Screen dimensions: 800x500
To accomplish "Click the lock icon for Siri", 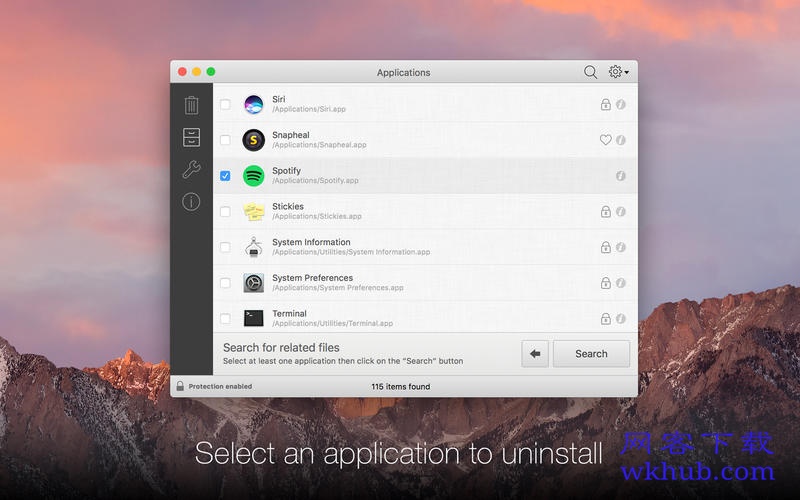I will (x=606, y=104).
